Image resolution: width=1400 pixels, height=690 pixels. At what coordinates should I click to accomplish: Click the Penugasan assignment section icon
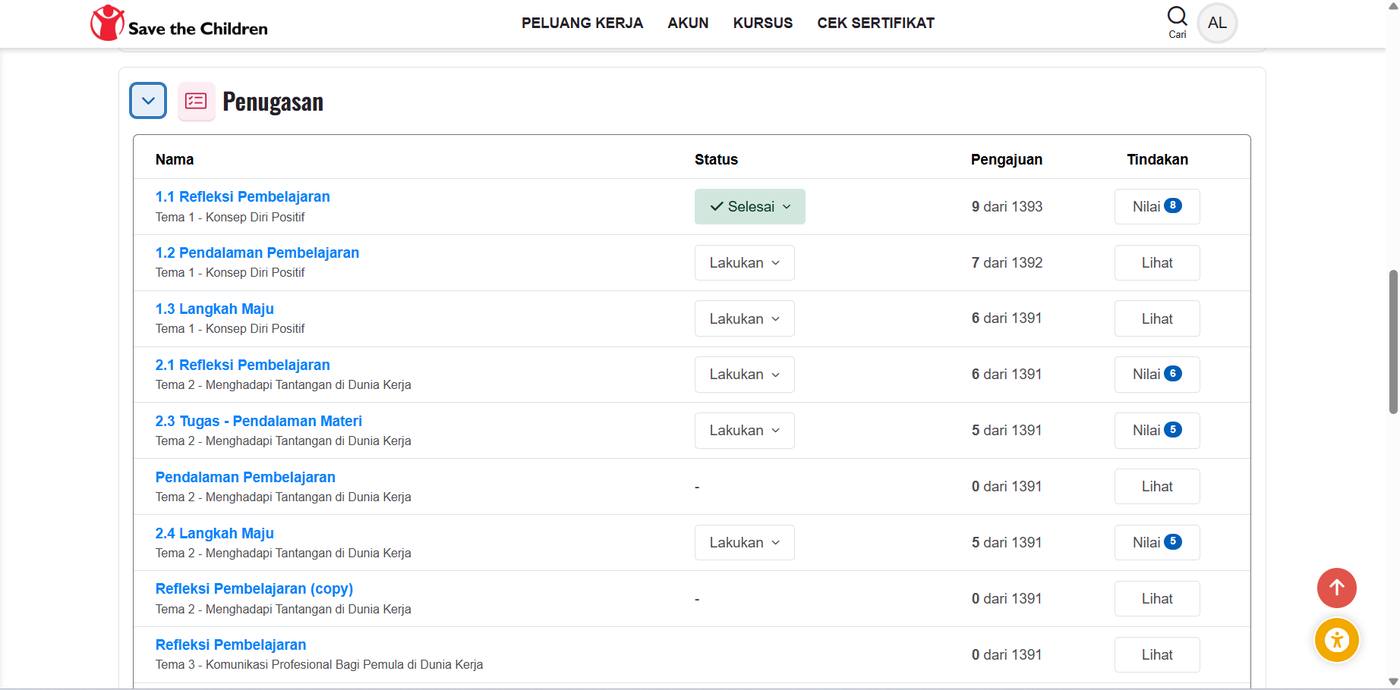[x=196, y=101]
